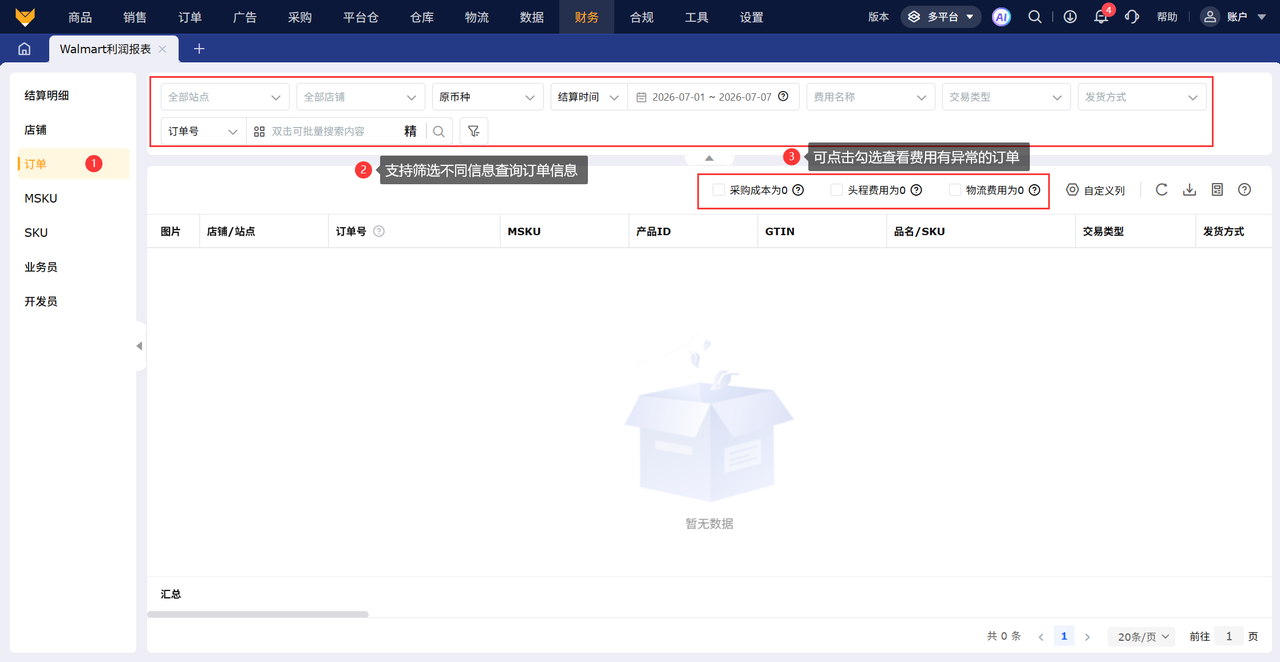Click the help icon at toolbar end
This screenshot has height=662, width=1280.
click(x=1245, y=190)
